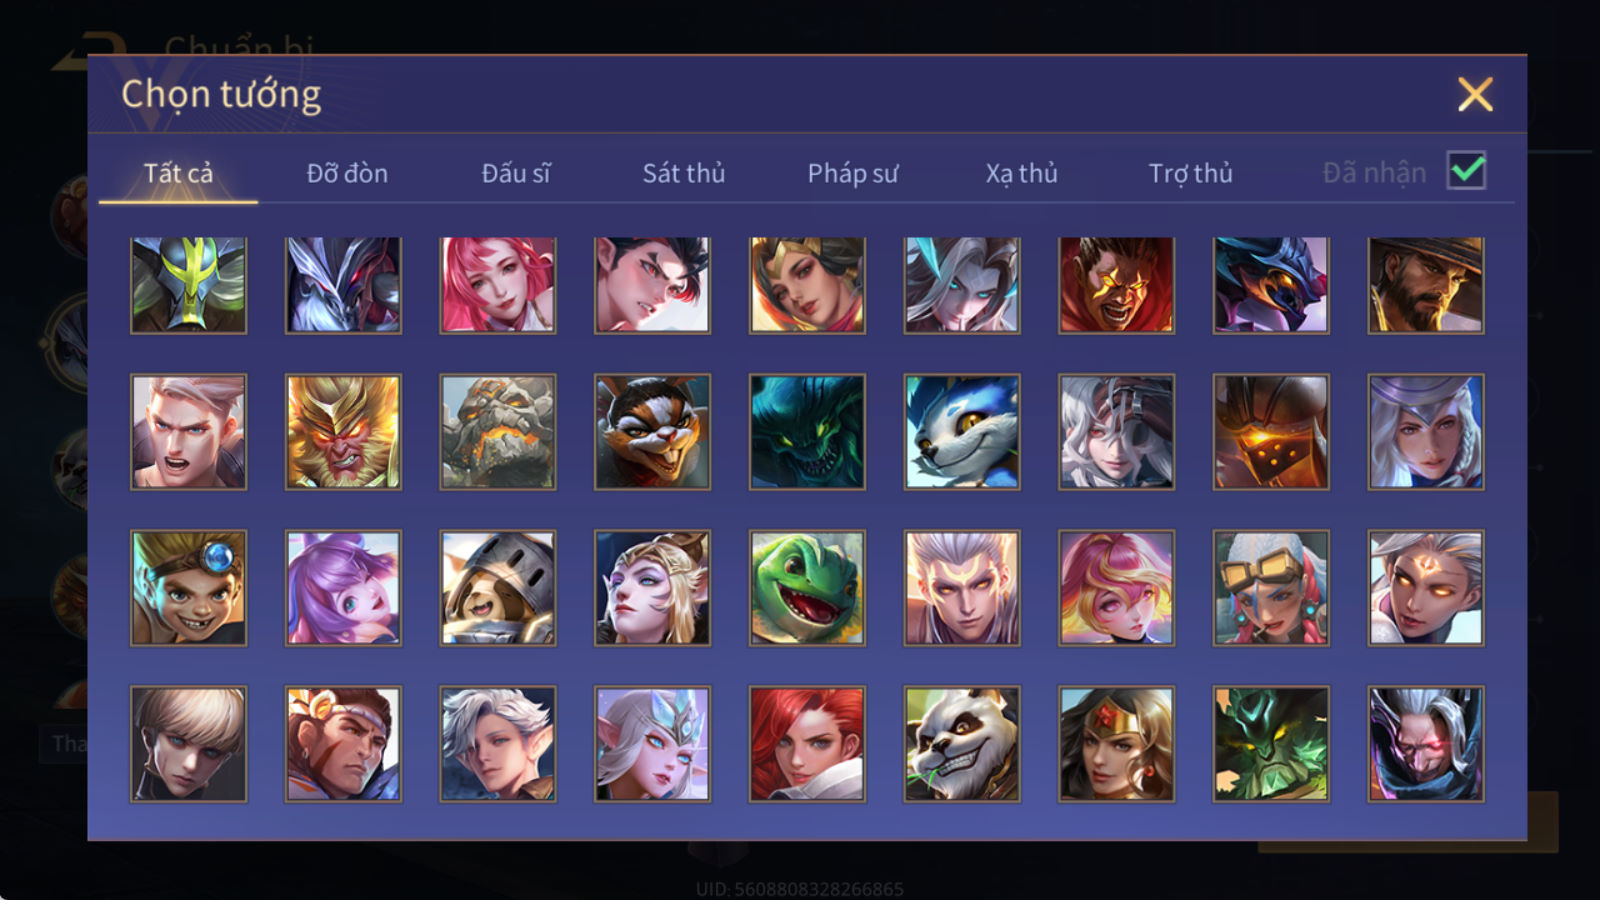Open the Trợ thủ tab
This screenshot has height=900, width=1600.
click(x=1190, y=173)
